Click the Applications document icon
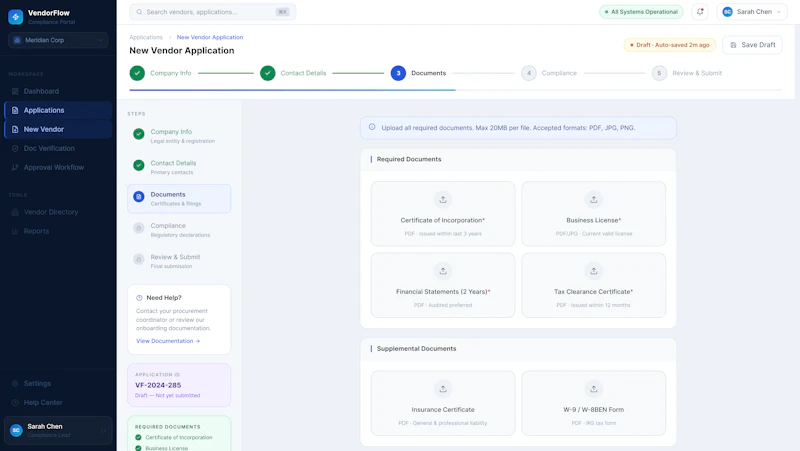This screenshot has height=451, width=800. pyautogui.click(x=15, y=110)
